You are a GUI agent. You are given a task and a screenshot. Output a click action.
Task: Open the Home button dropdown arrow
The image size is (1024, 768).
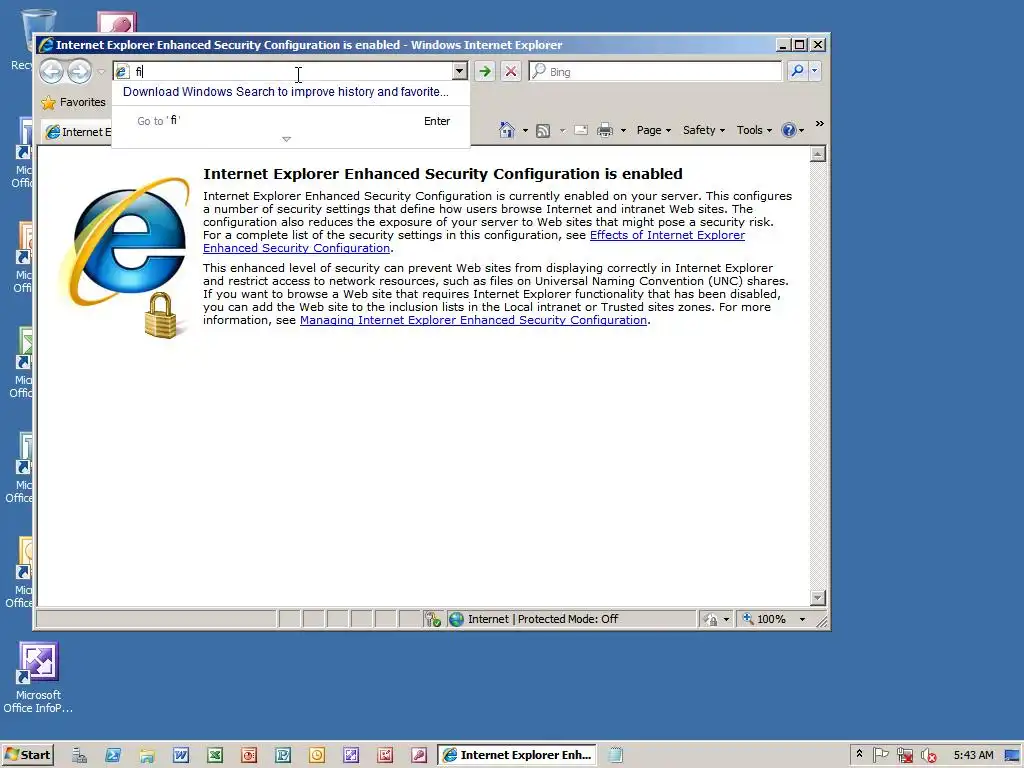(525, 131)
